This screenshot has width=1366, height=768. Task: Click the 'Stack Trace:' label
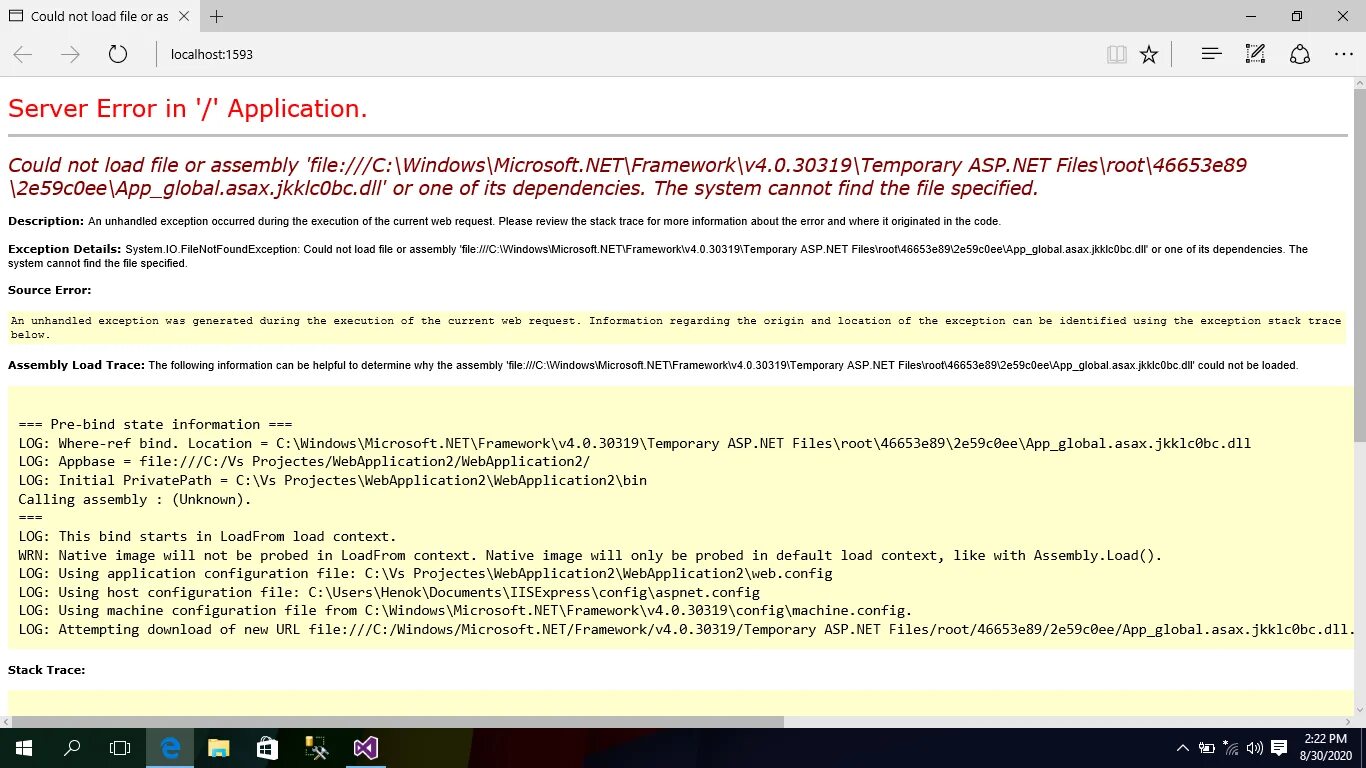47,670
